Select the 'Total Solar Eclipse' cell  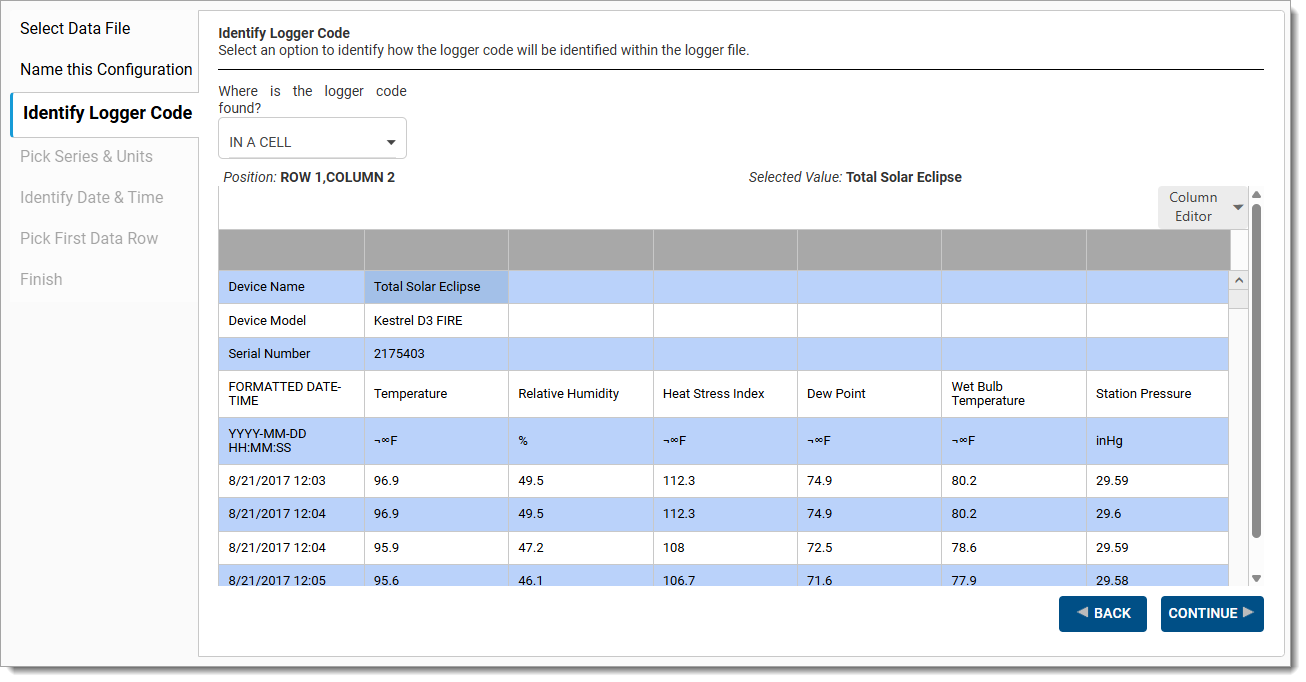click(x=435, y=286)
